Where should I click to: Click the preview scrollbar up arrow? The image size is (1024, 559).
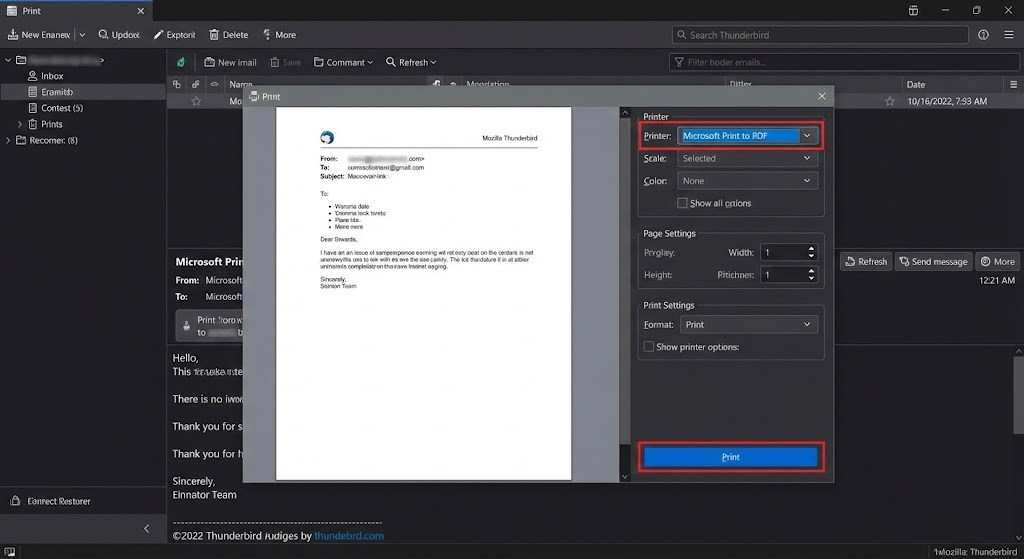[x=625, y=114]
